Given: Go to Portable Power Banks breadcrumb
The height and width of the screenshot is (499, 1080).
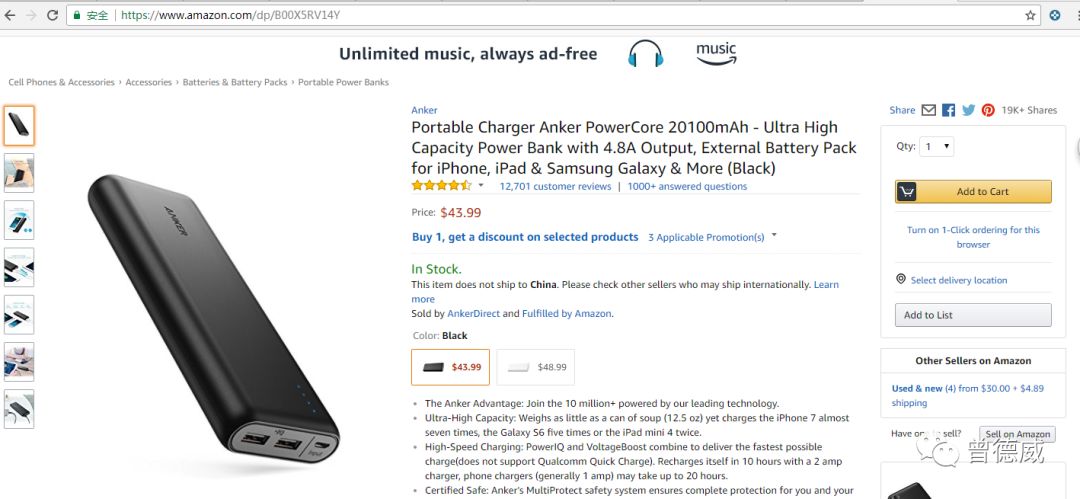Looking at the screenshot, I should (343, 82).
